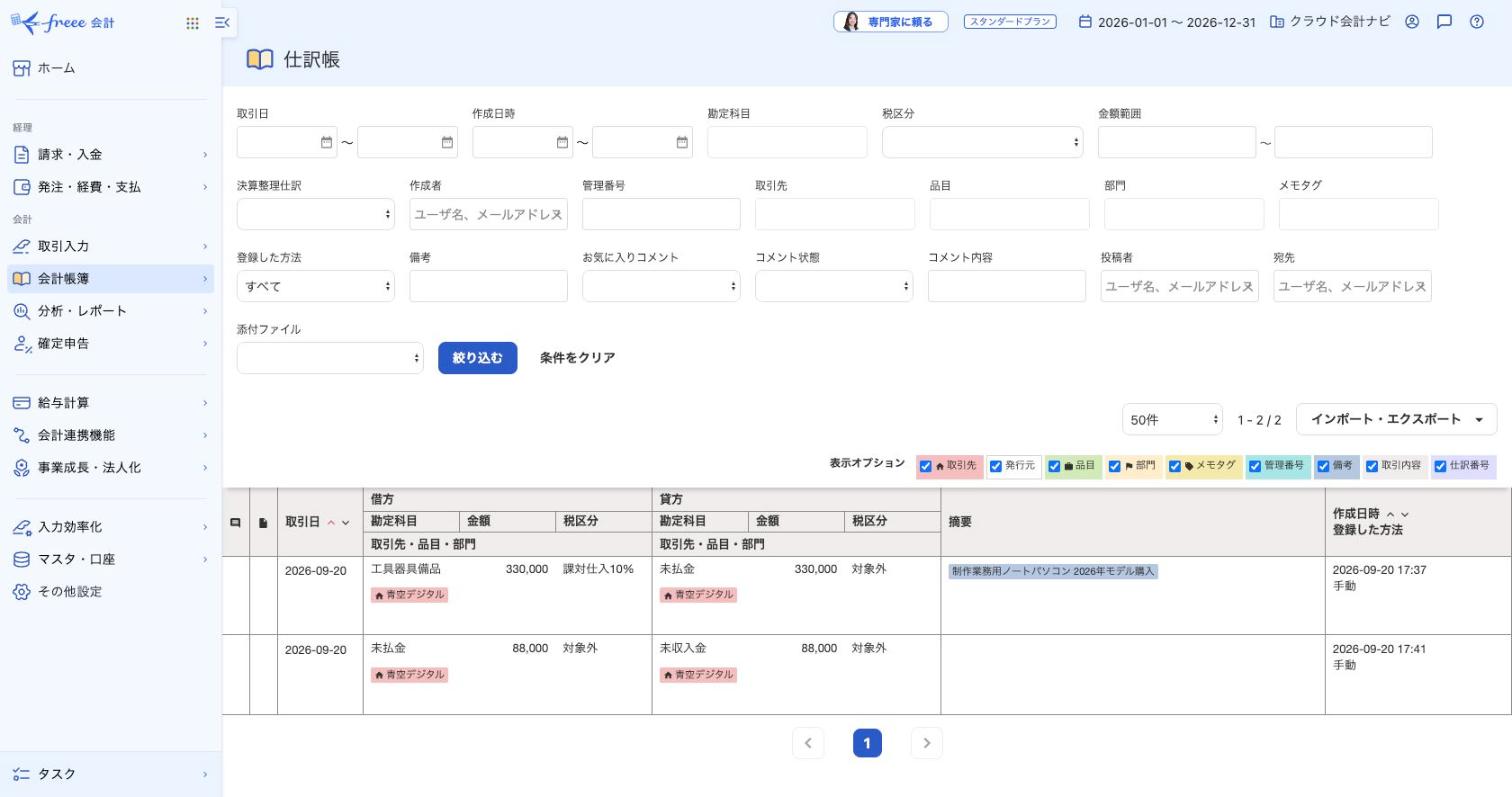Click the 仕訳帳 book icon in header

click(x=259, y=59)
